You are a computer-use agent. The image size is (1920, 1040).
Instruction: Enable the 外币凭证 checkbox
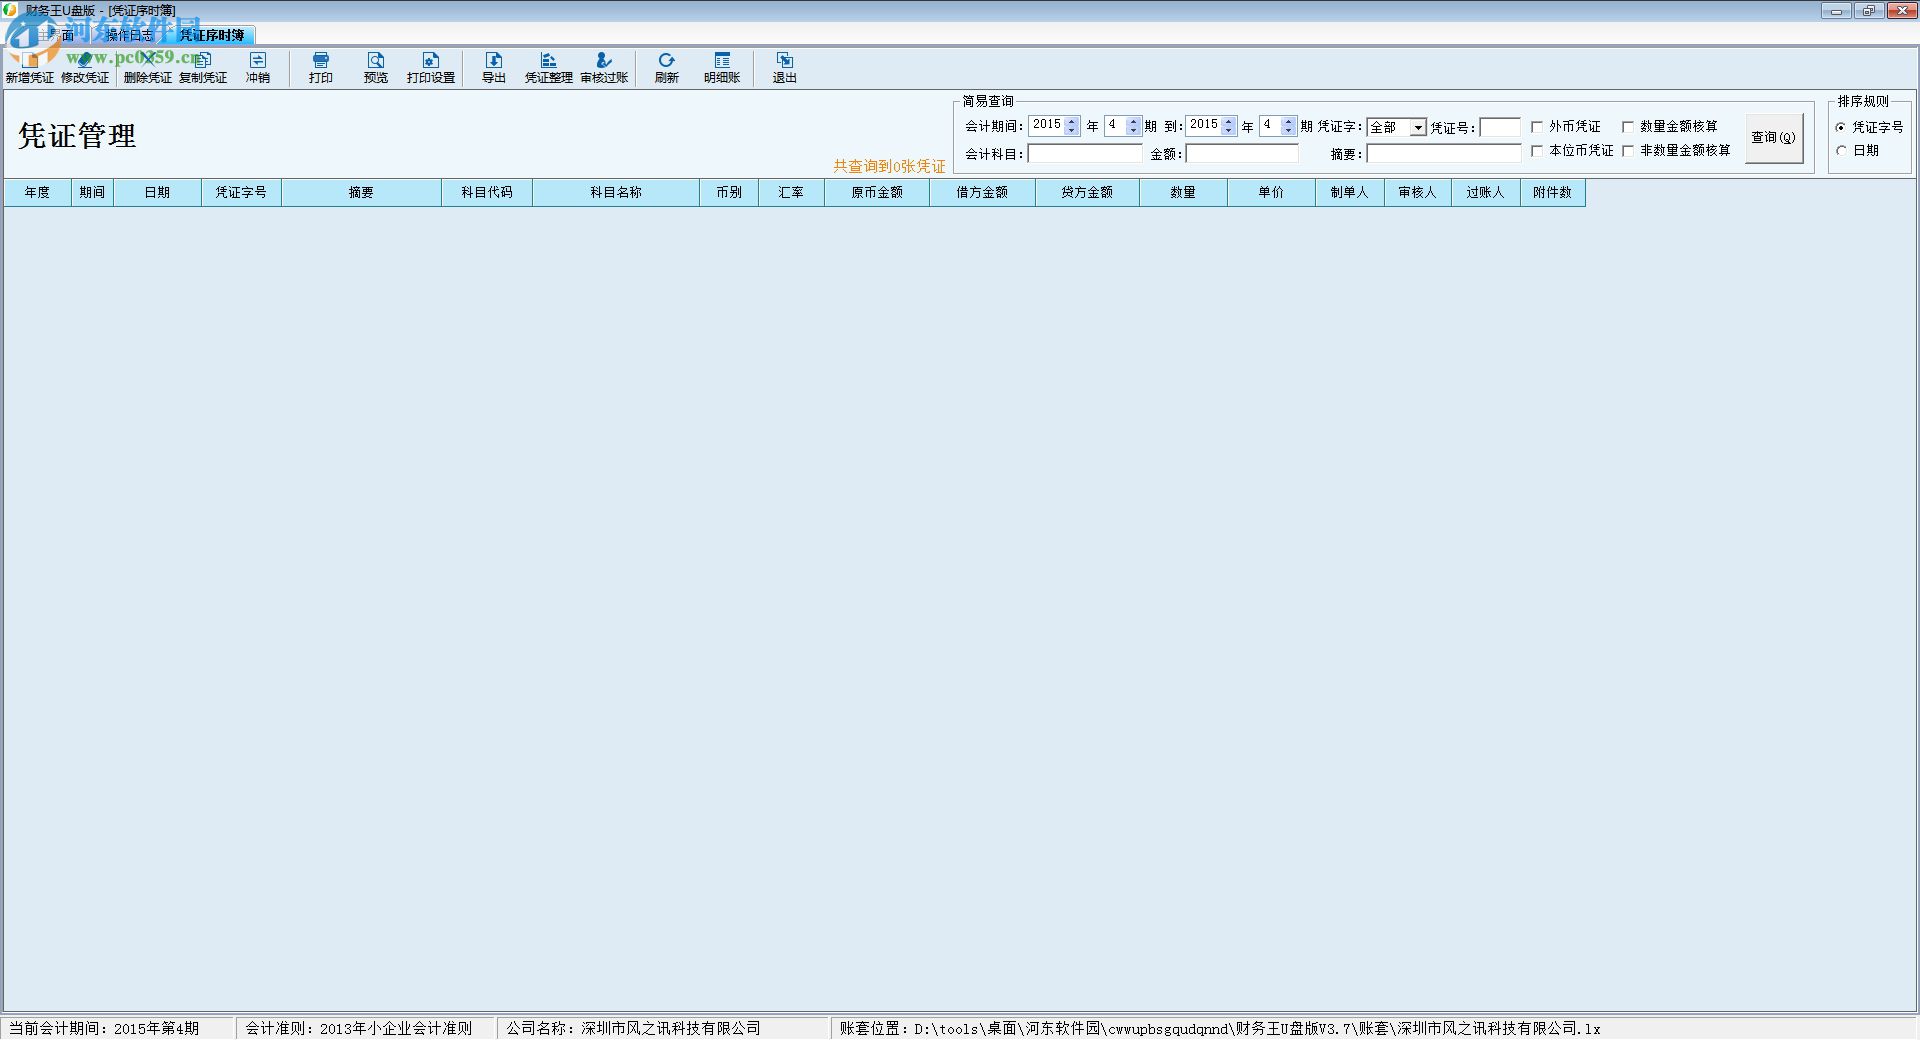click(1537, 127)
